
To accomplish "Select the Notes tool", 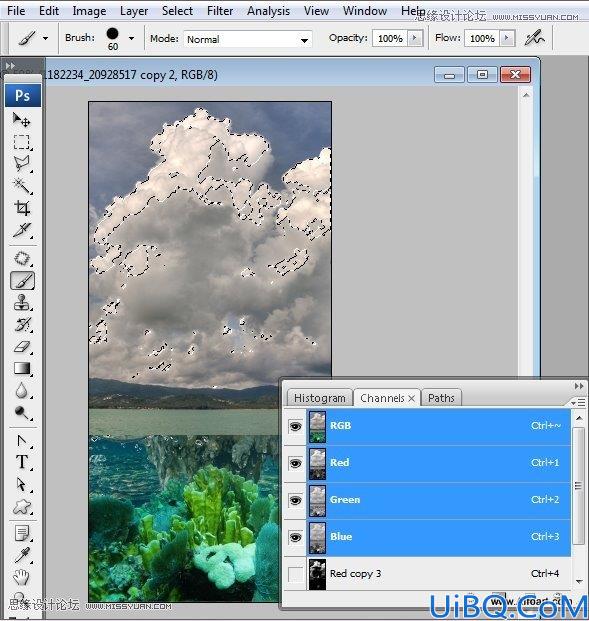I will (x=21, y=533).
